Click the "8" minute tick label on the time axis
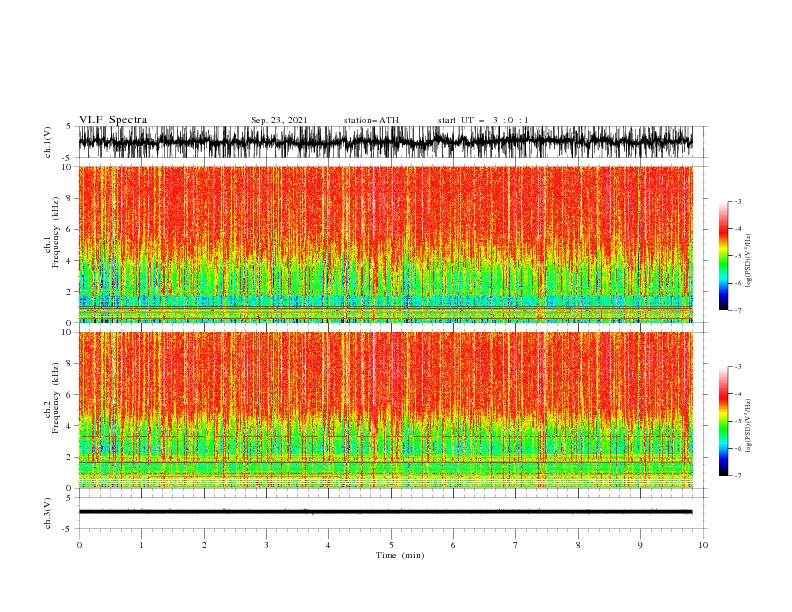 [x=578, y=545]
